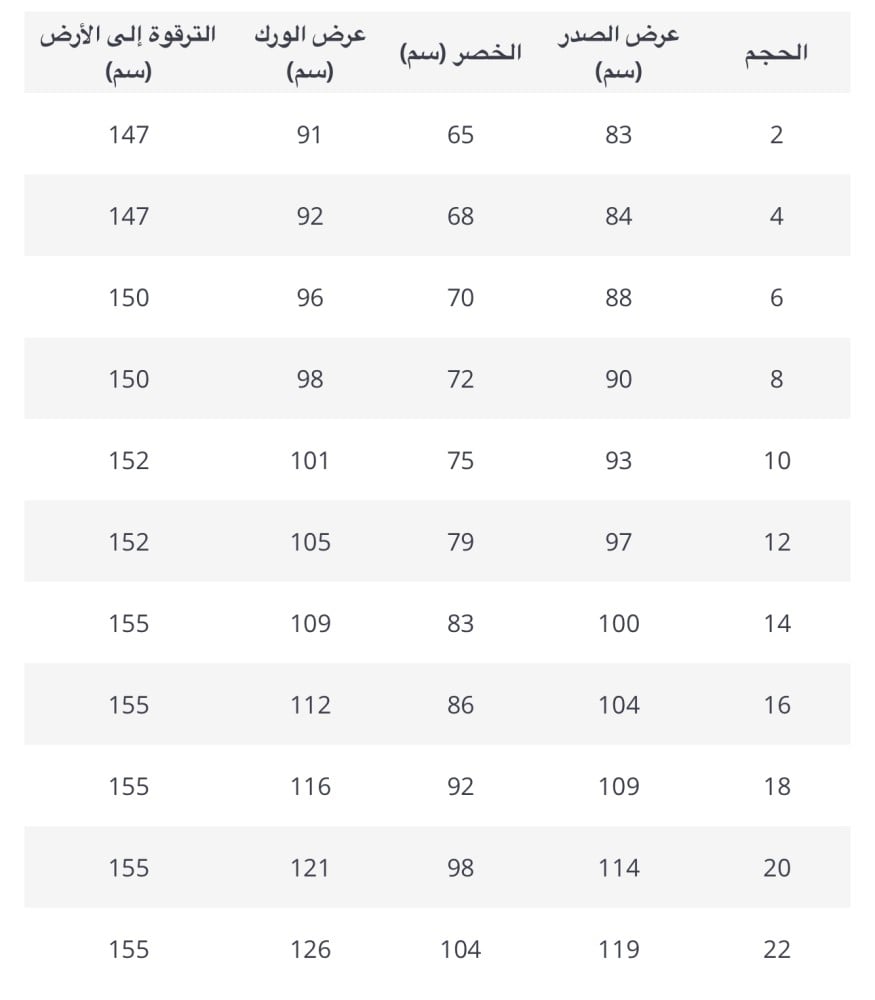Screen dimensions: 875x1000
Task: Click size 10 in the الحجم column
Action: coord(776,461)
